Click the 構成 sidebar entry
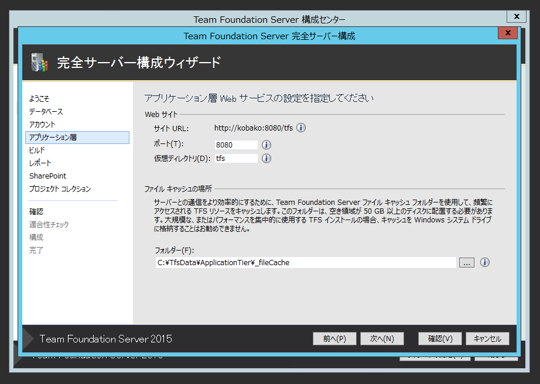540x384 pixels. (36, 237)
